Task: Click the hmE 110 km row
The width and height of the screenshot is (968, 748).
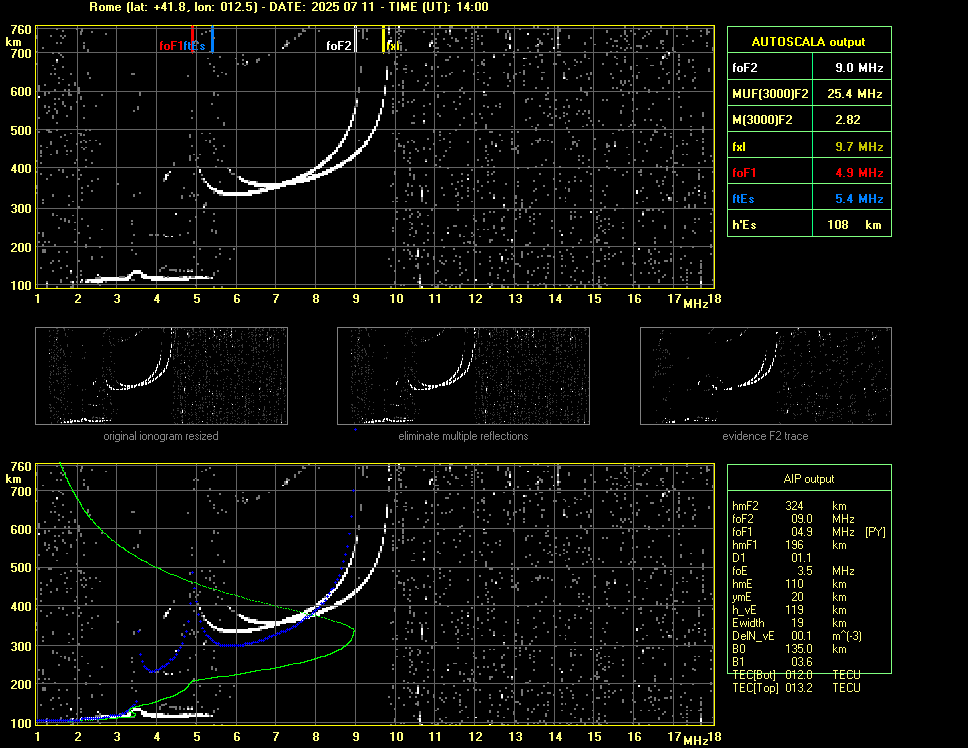Action: click(789, 584)
